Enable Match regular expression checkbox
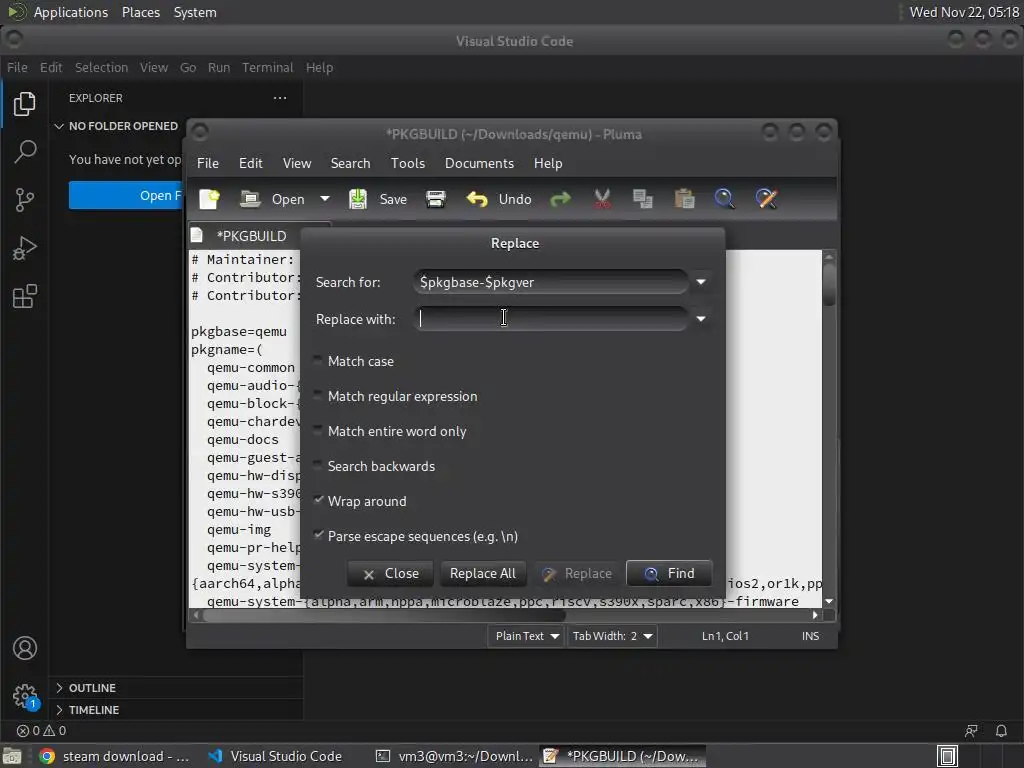1024x768 pixels. (318, 396)
